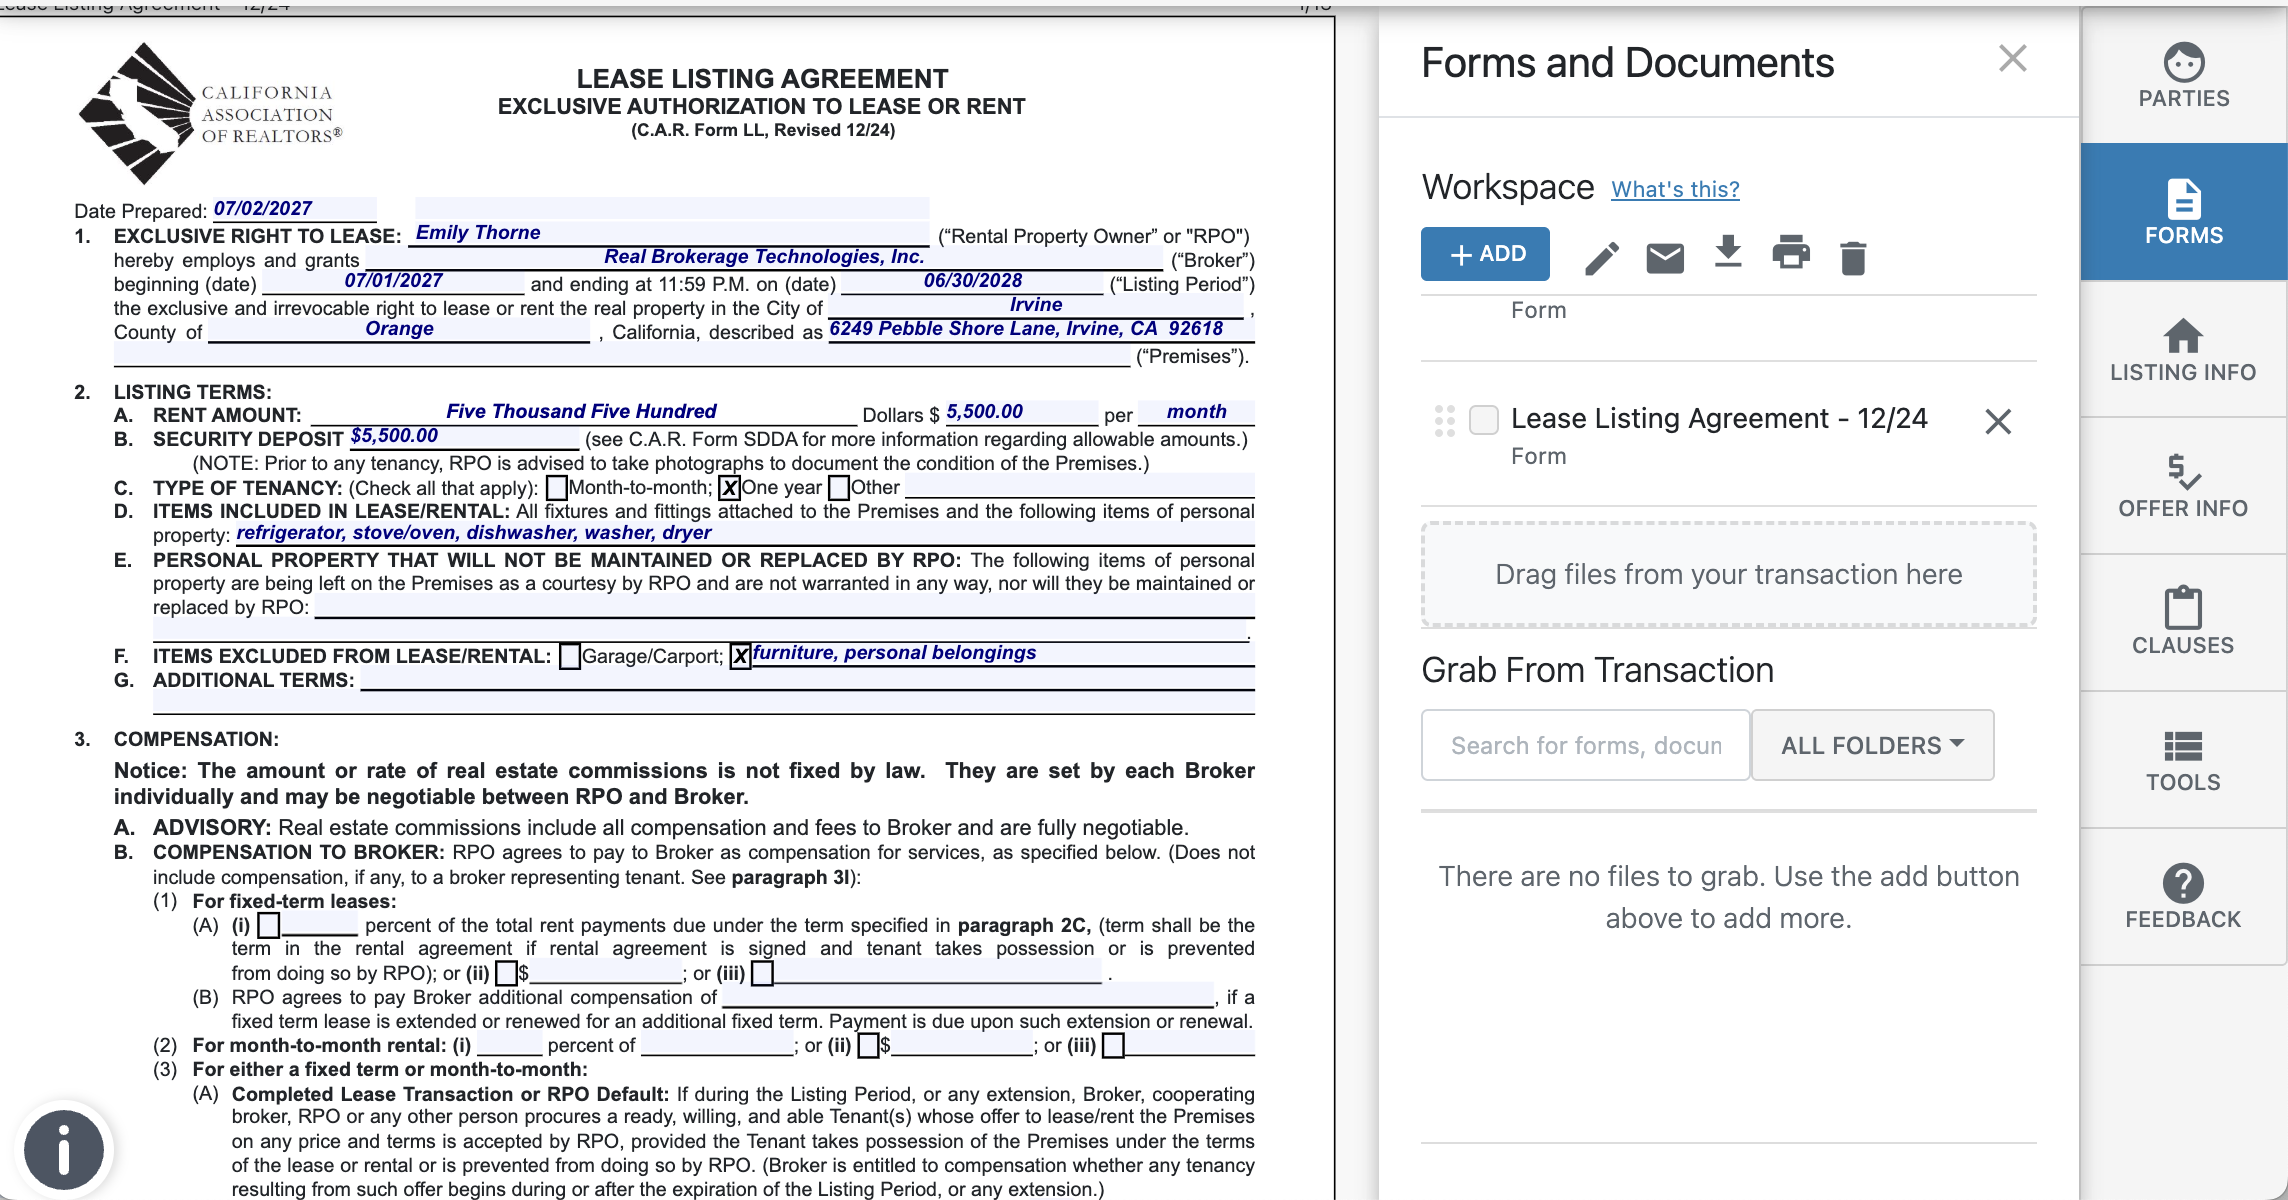
Task: Click the envelope email icon
Action: tap(1665, 257)
